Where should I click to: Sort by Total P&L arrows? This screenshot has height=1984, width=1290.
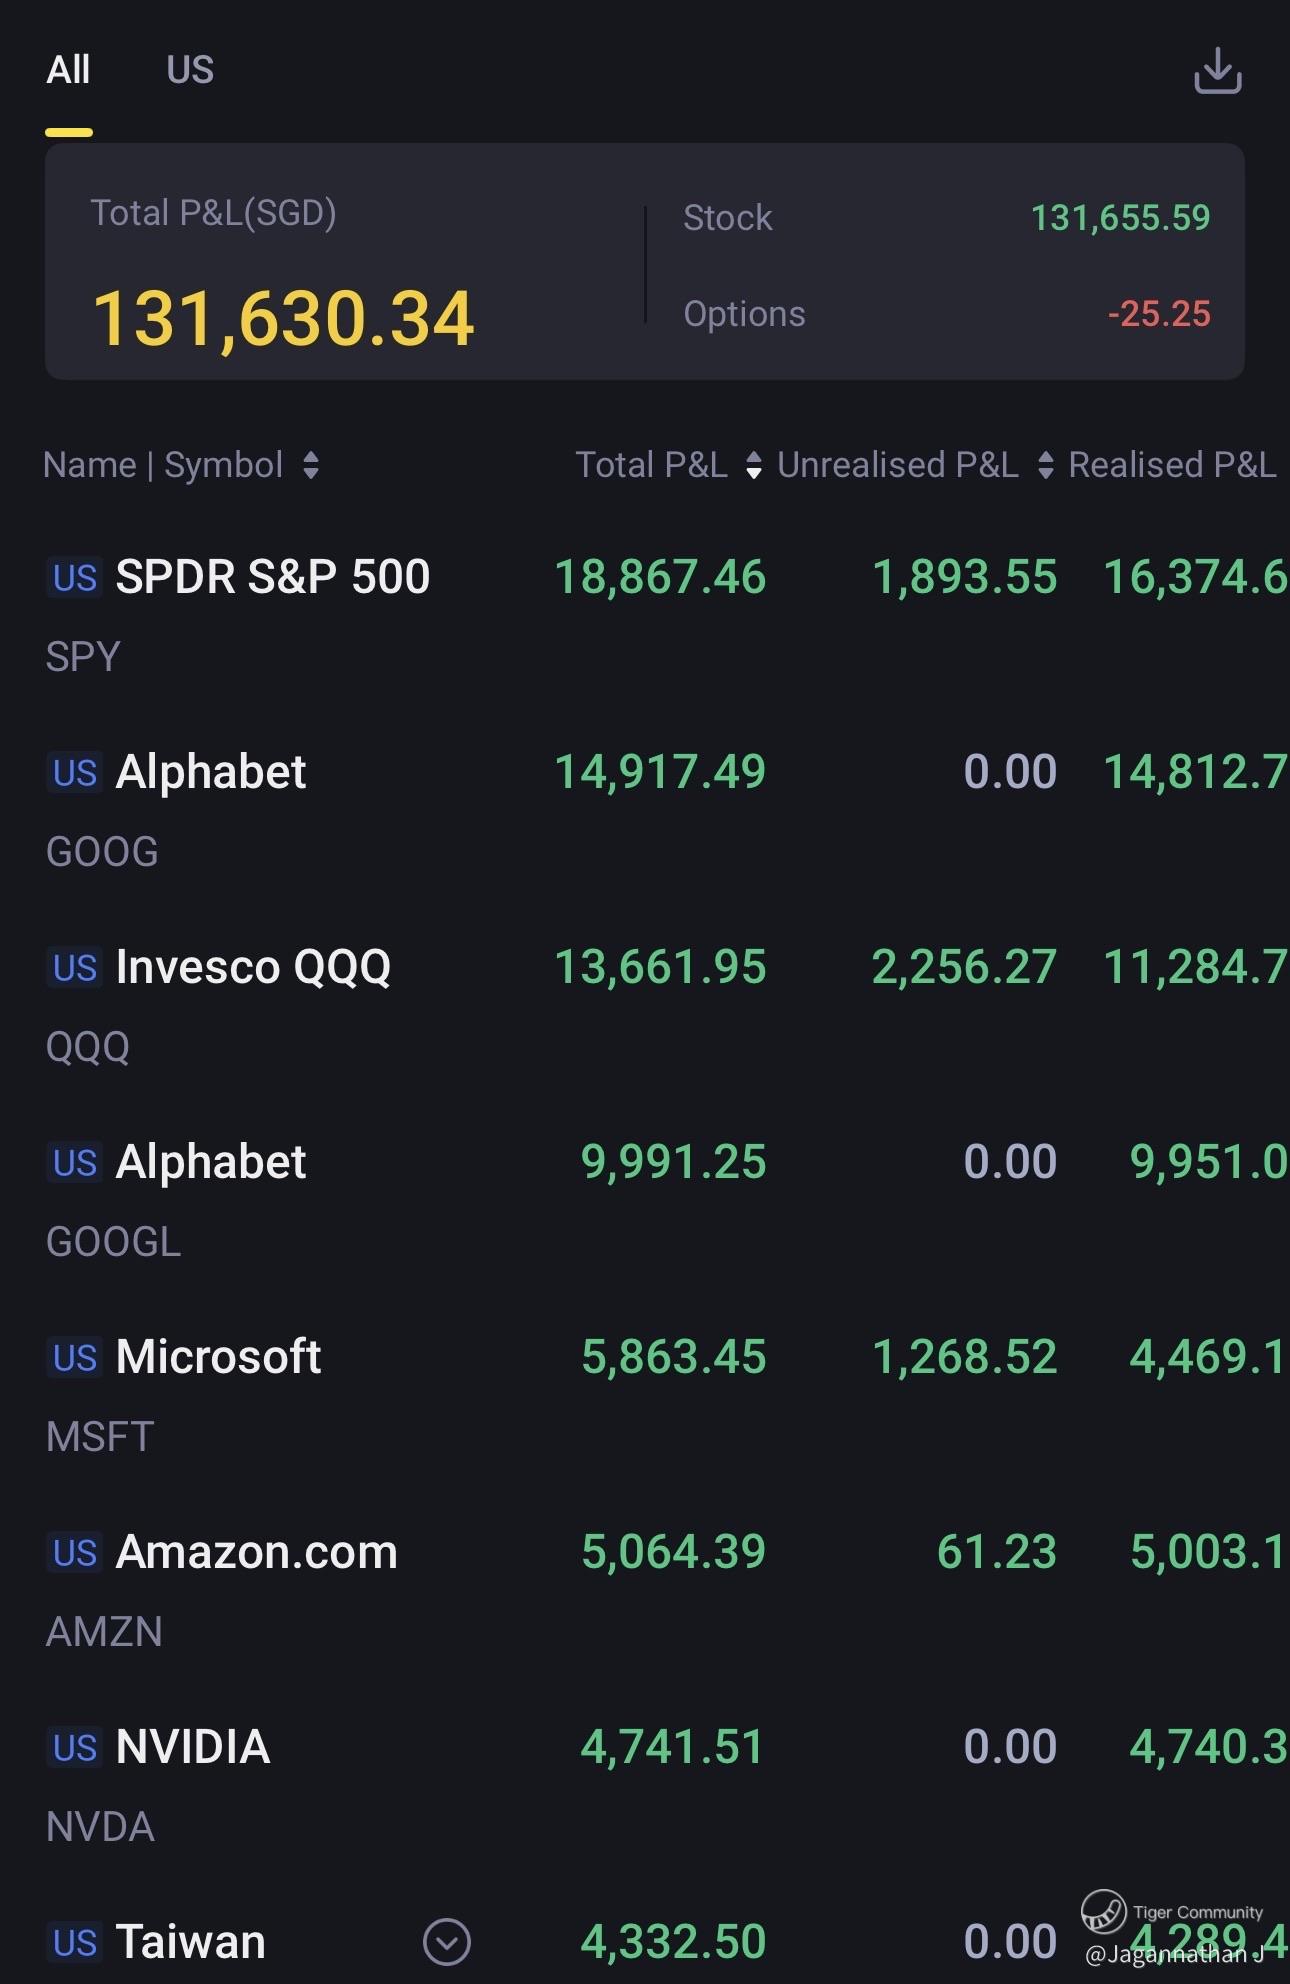pyautogui.click(x=754, y=465)
